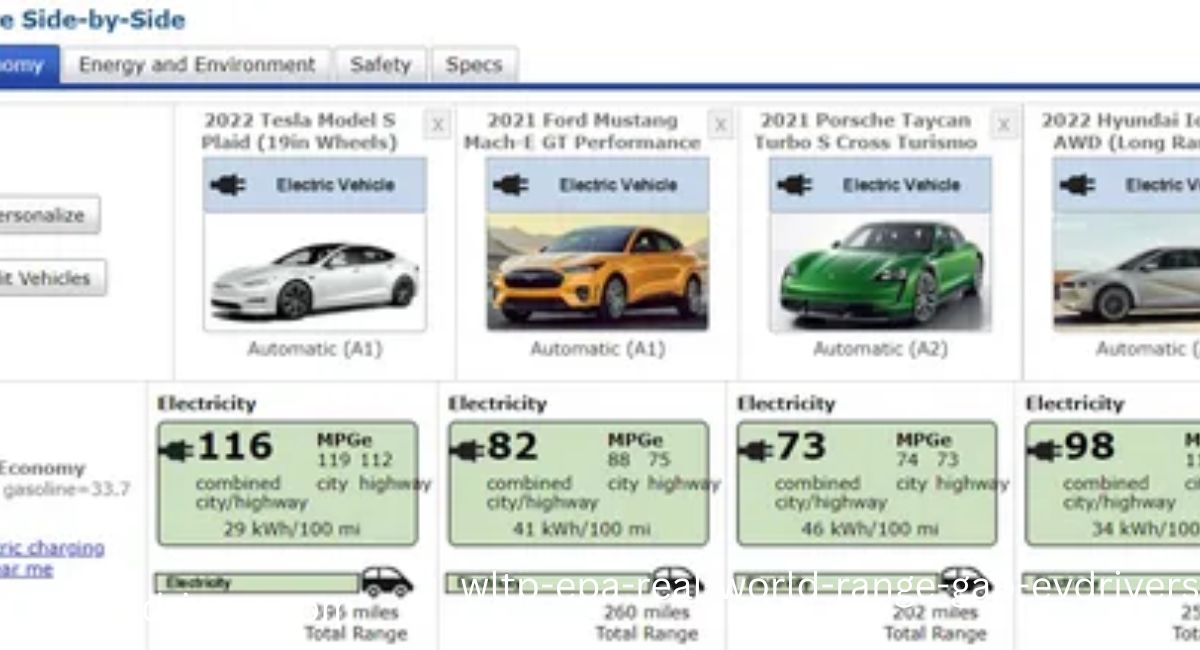
Task: Click Tesla's green Electricity range bar
Action: point(257,583)
